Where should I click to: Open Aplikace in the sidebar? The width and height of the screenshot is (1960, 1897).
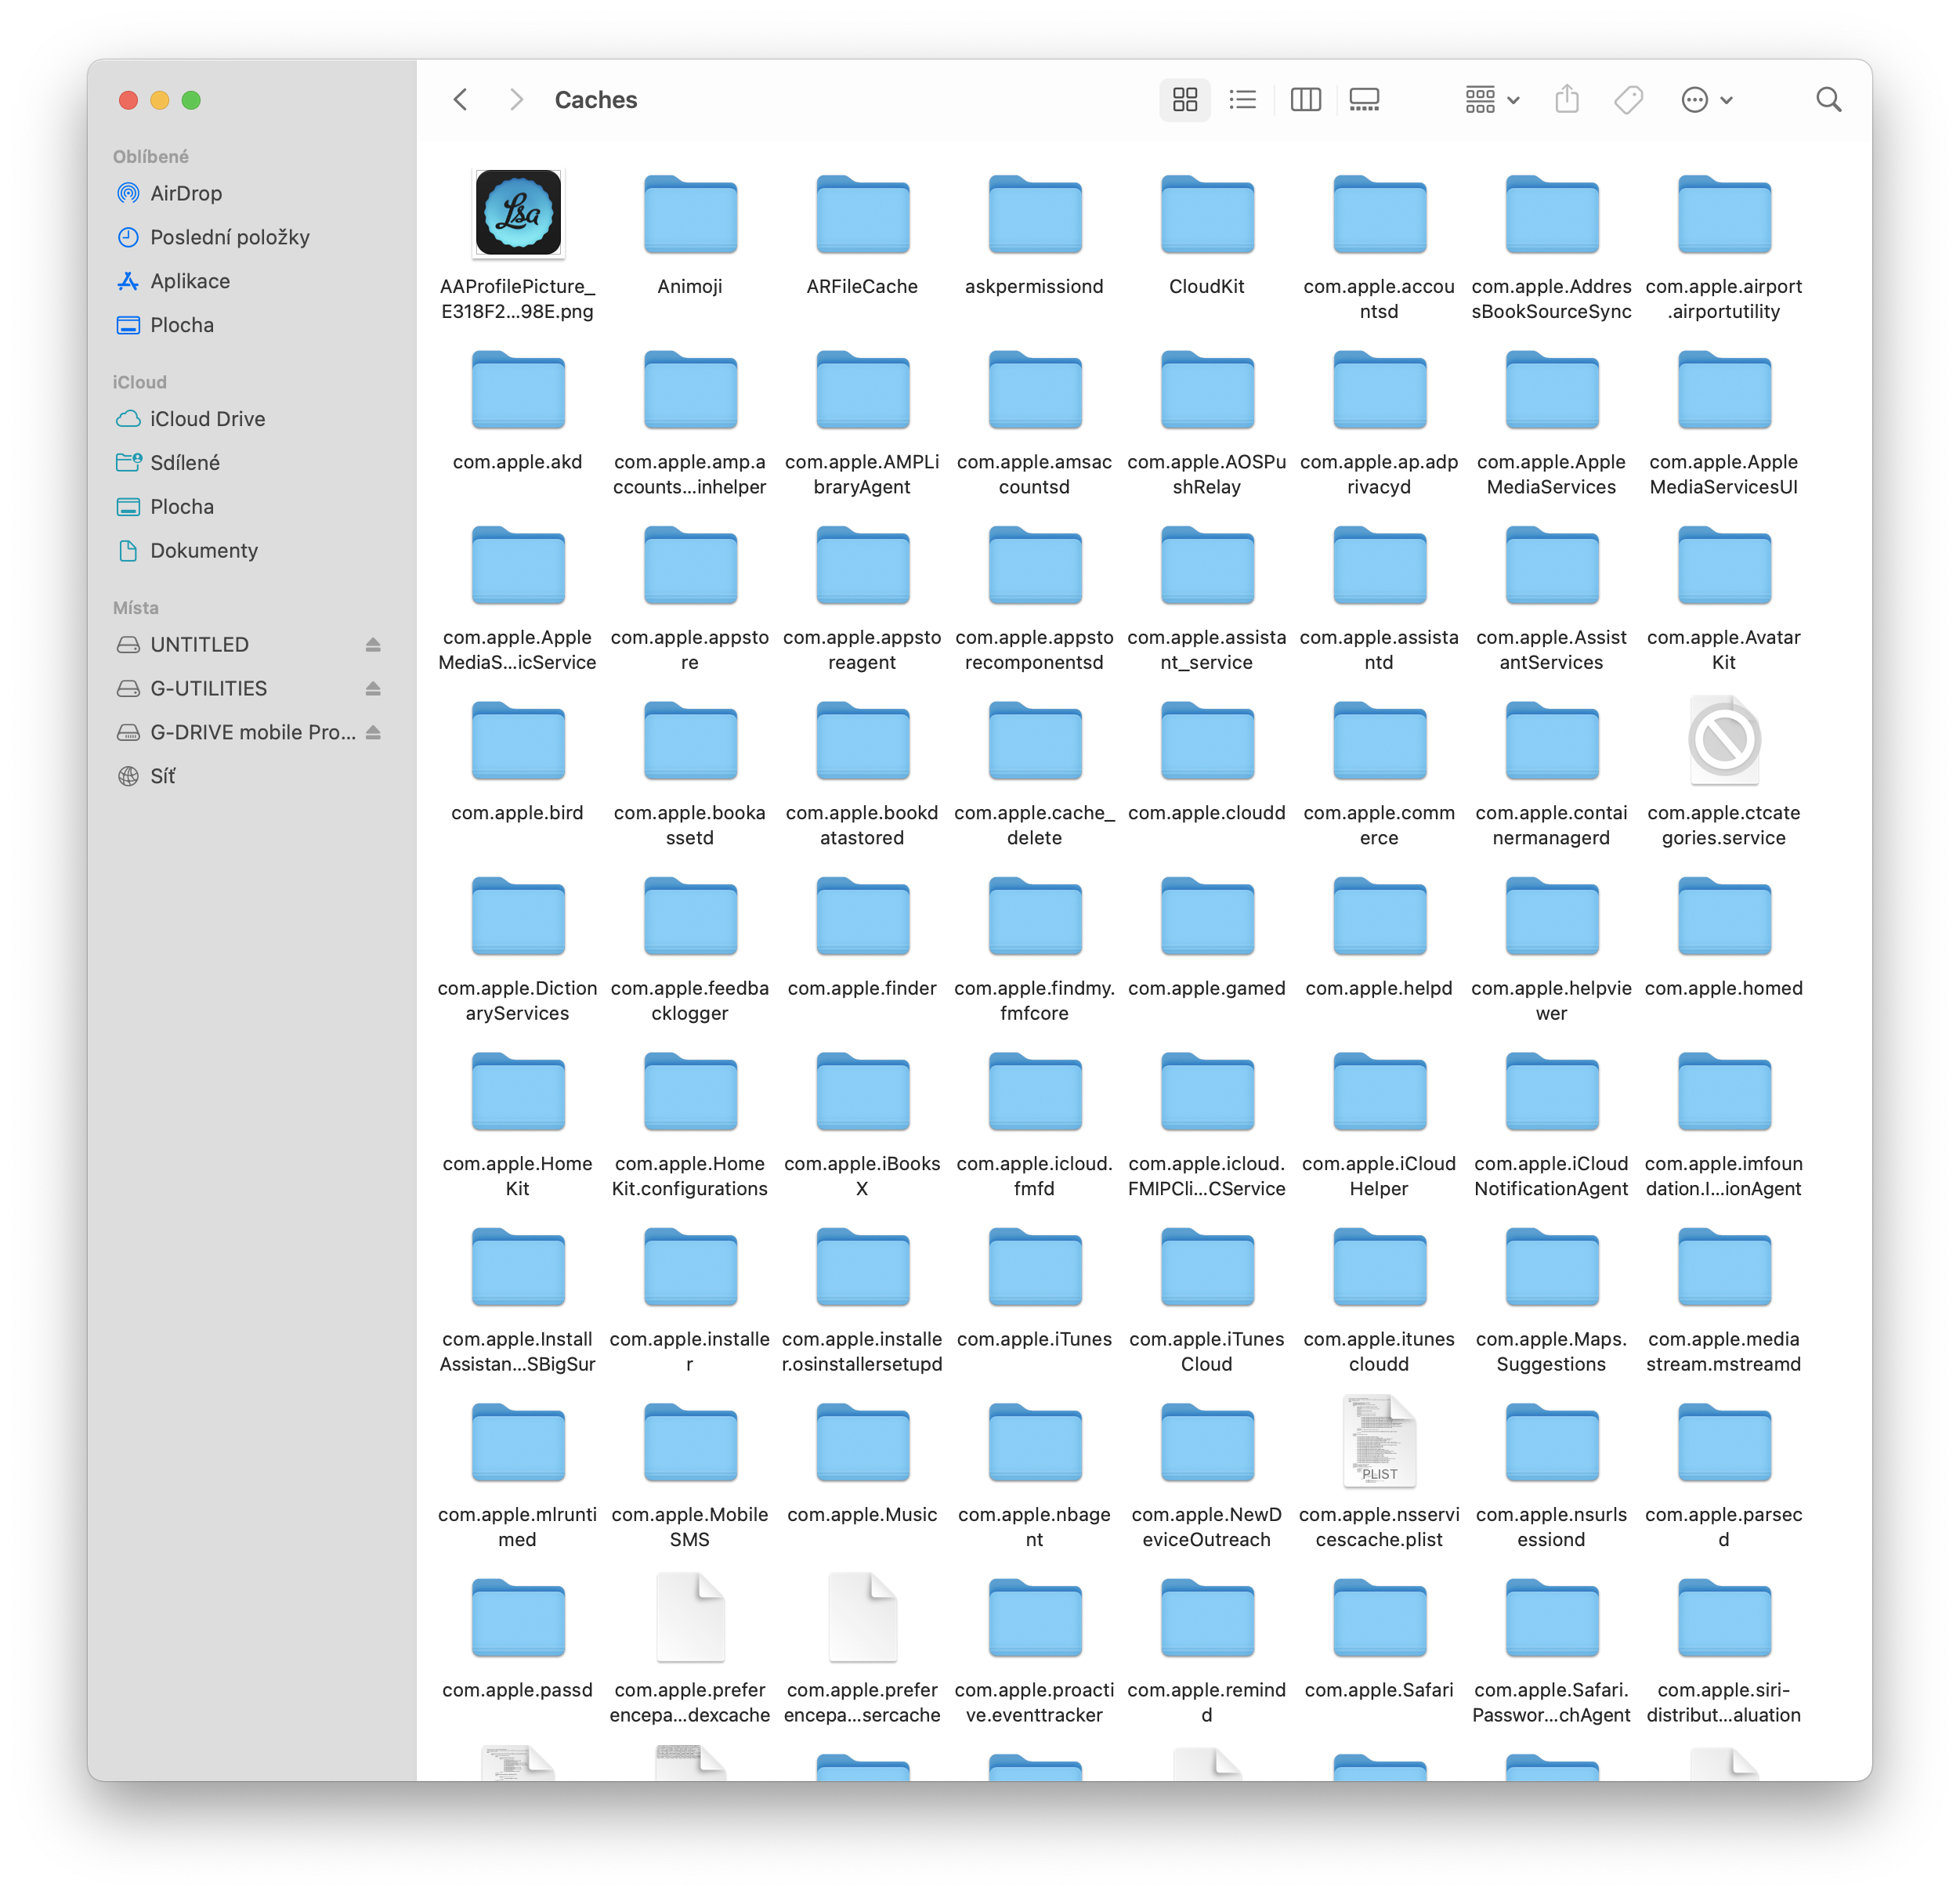point(190,282)
